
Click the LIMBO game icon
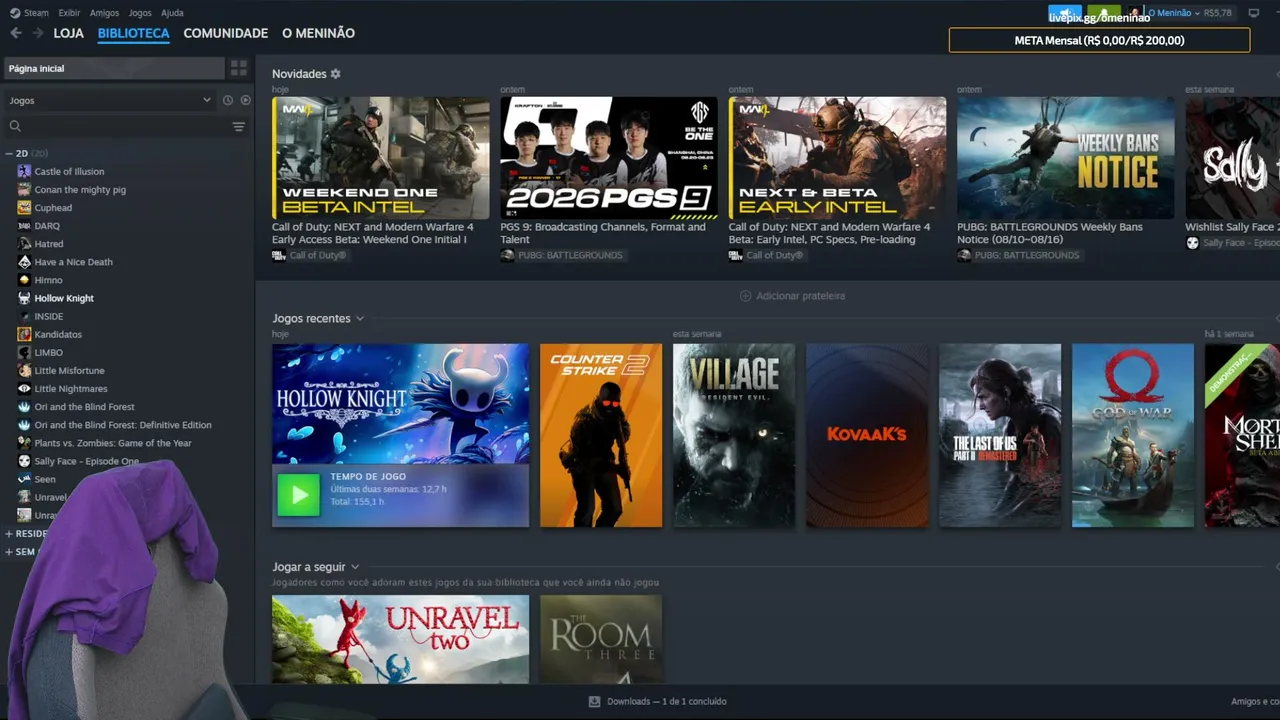(x=24, y=352)
